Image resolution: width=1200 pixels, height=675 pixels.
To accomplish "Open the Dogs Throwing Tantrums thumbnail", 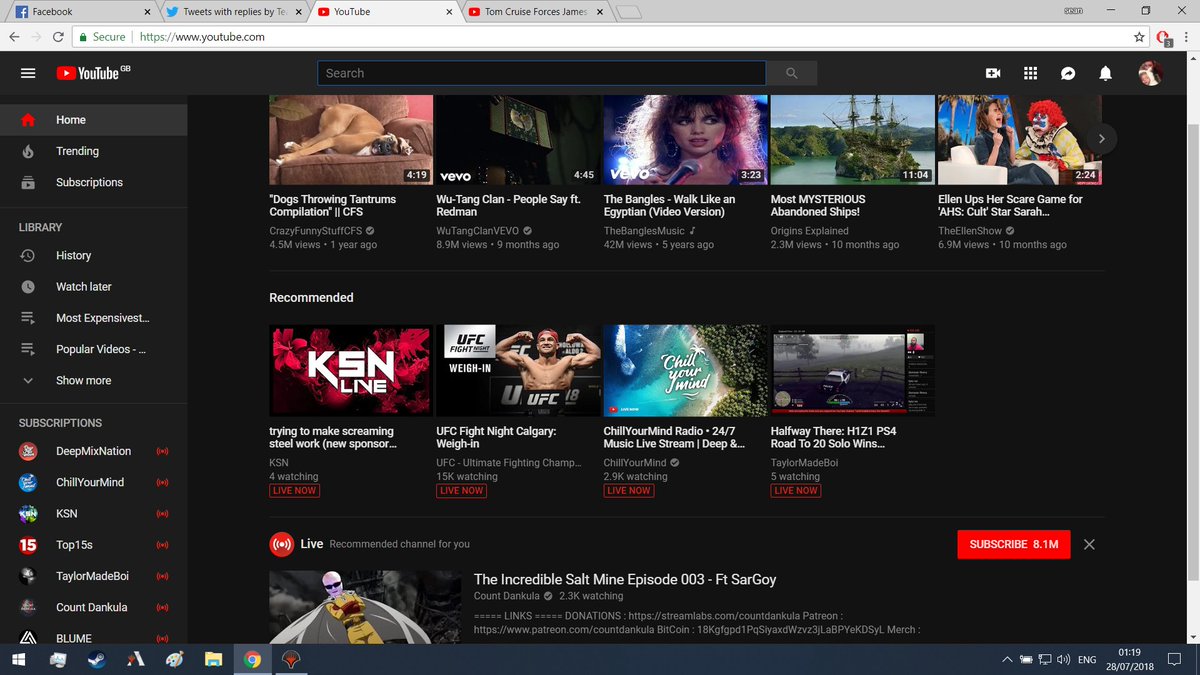I will pos(350,140).
